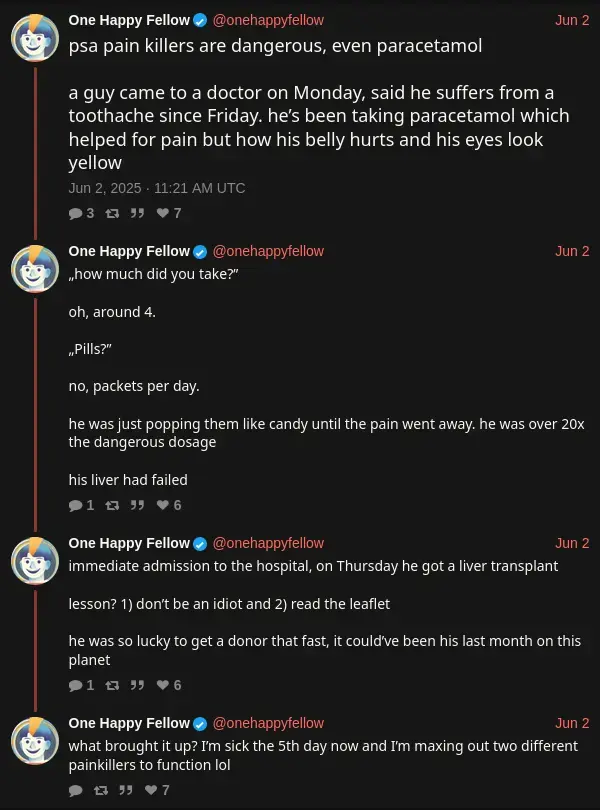
Task: Retweet the last tweet about painkillers
Action: point(99,790)
